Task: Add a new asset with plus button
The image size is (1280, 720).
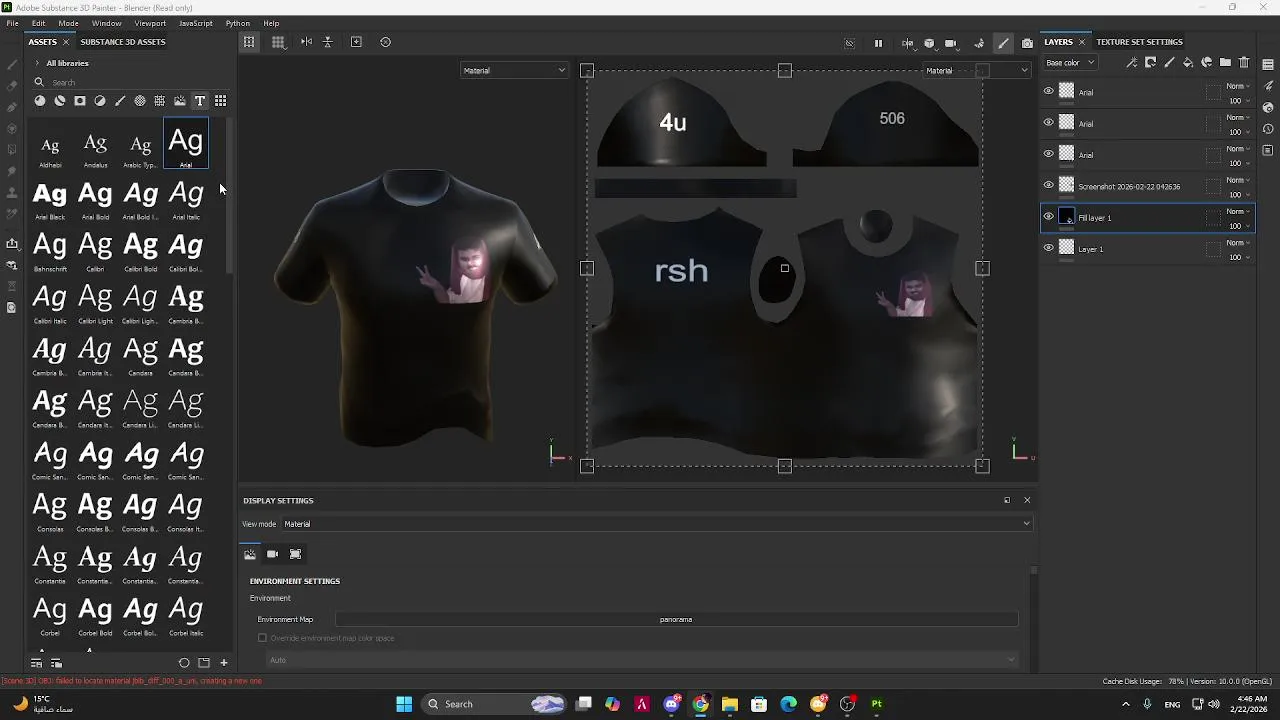Action: click(x=224, y=663)
